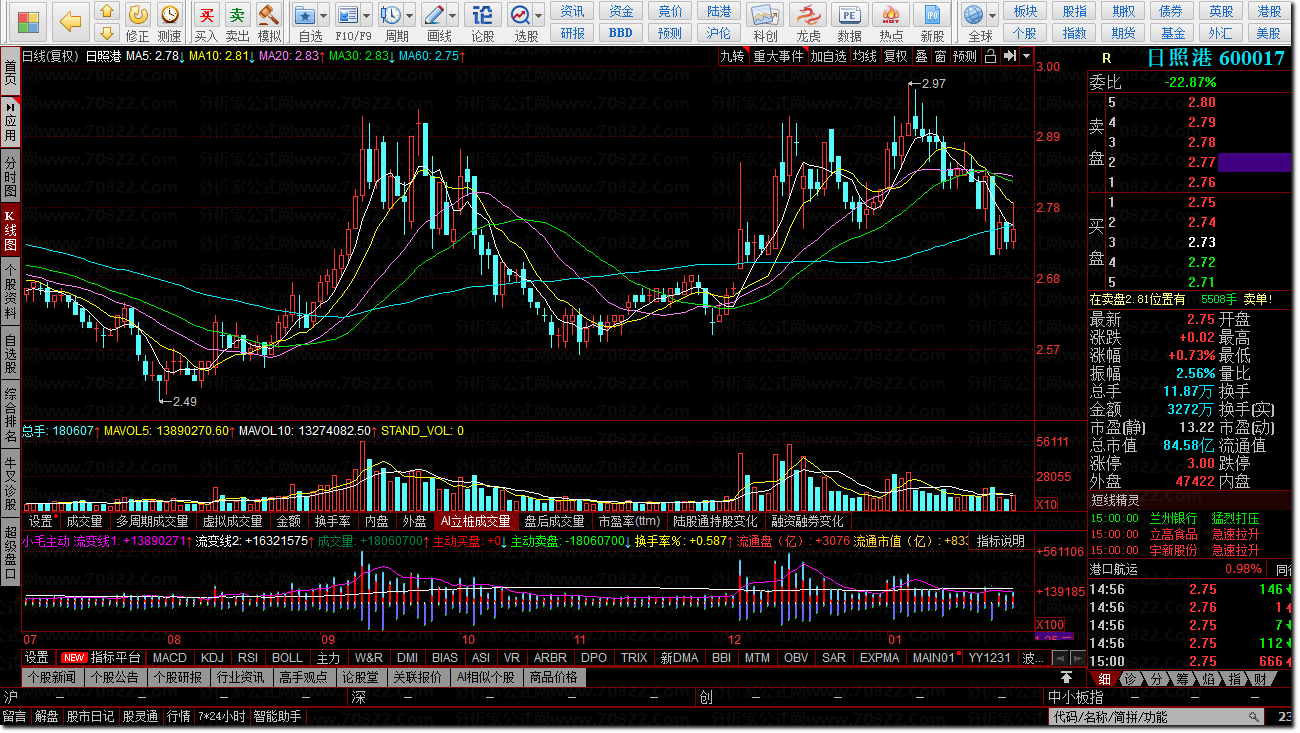Click the upward arrow icon above search box
This screenshot has height=733, width=1300.
[x=1066, y=677]
